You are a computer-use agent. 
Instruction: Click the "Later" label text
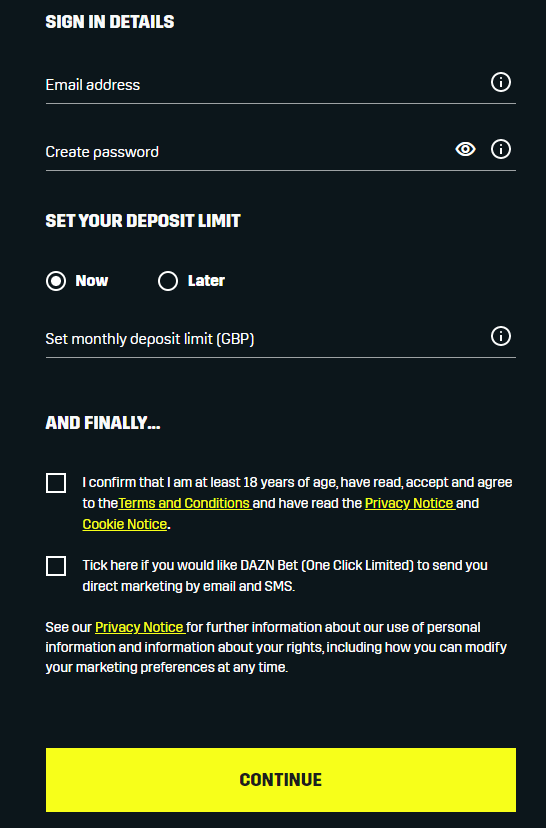click(206, 281)
